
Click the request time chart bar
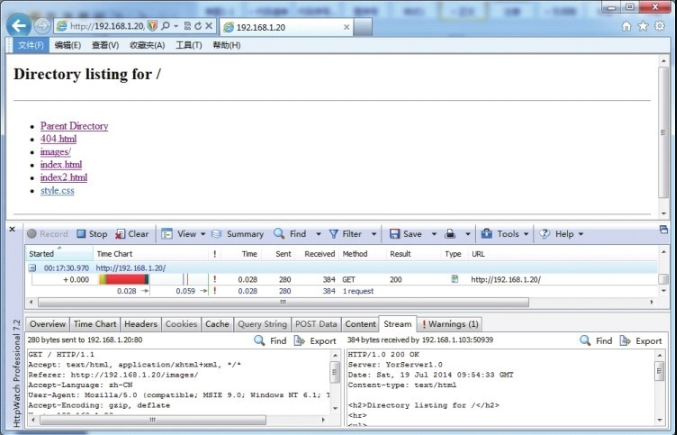tap(124, 279)
